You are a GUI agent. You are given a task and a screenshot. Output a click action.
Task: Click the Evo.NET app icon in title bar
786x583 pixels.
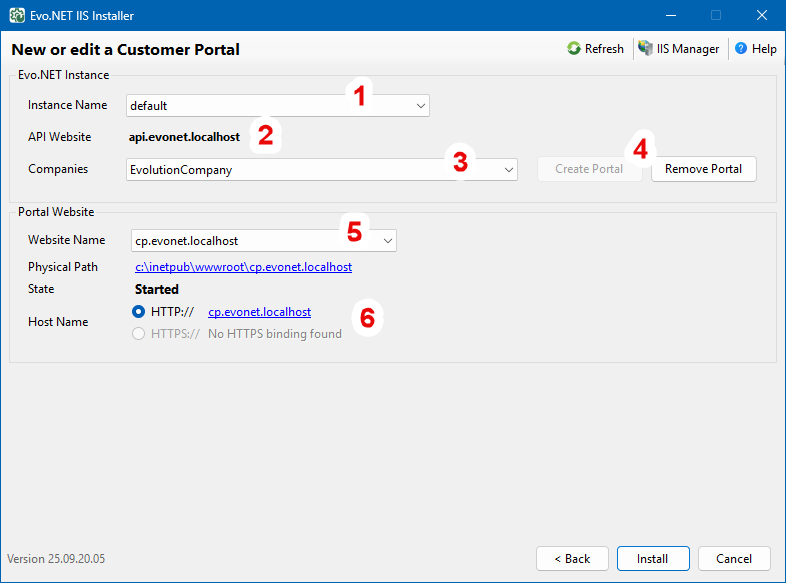(17, 16)
